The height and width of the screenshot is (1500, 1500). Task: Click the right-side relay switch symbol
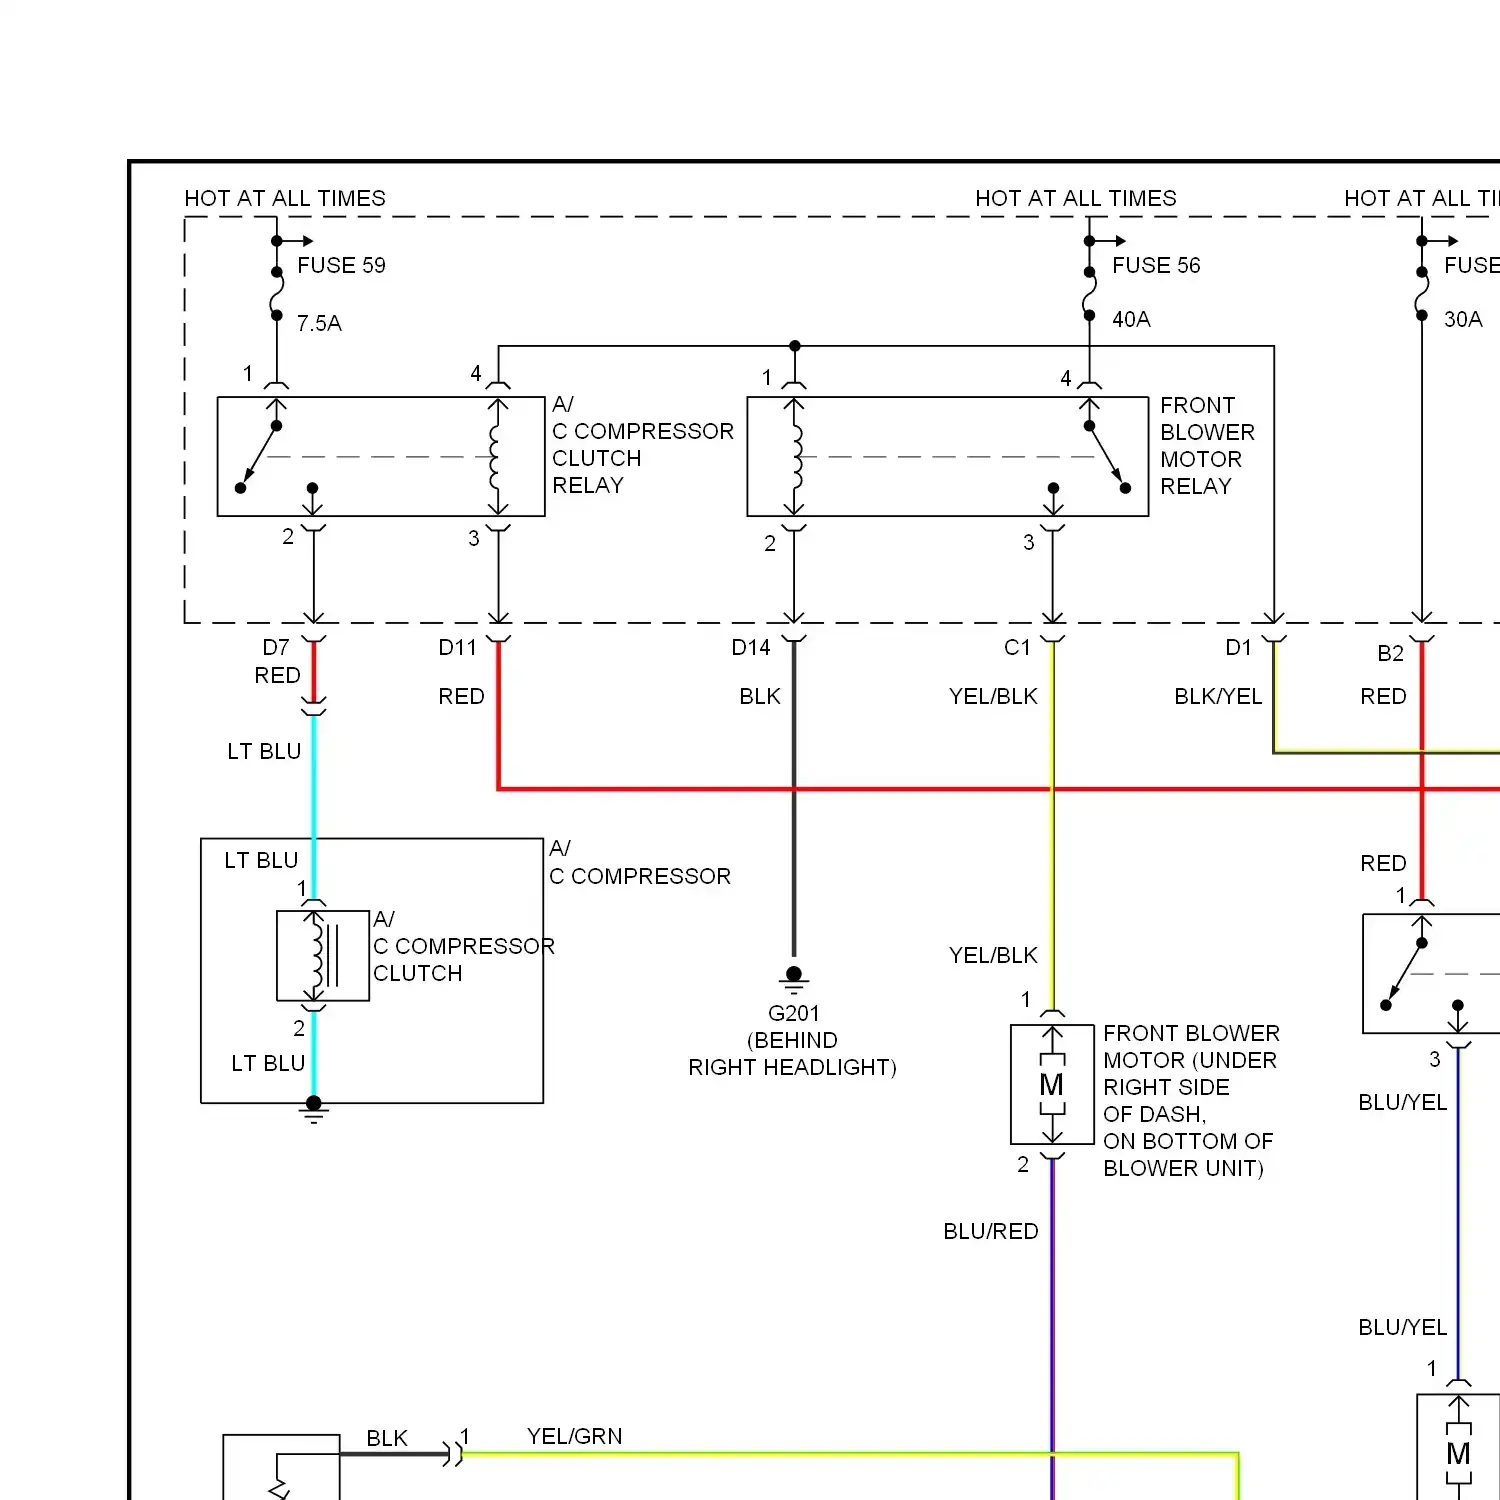pos(1422,975)
